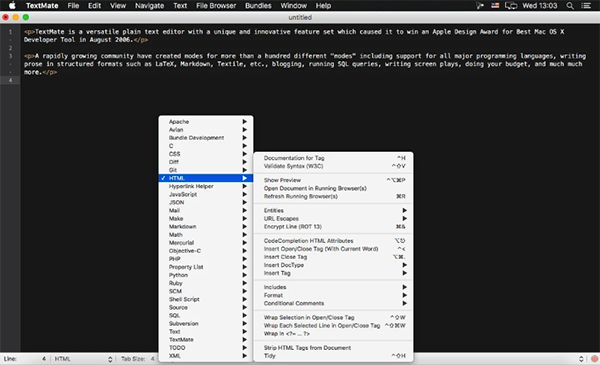The width and height of the screenshot is (600, 365).
Task: Choose Wrap Each Selected Line in Open/Close Tag
Action: pos(333,325)
